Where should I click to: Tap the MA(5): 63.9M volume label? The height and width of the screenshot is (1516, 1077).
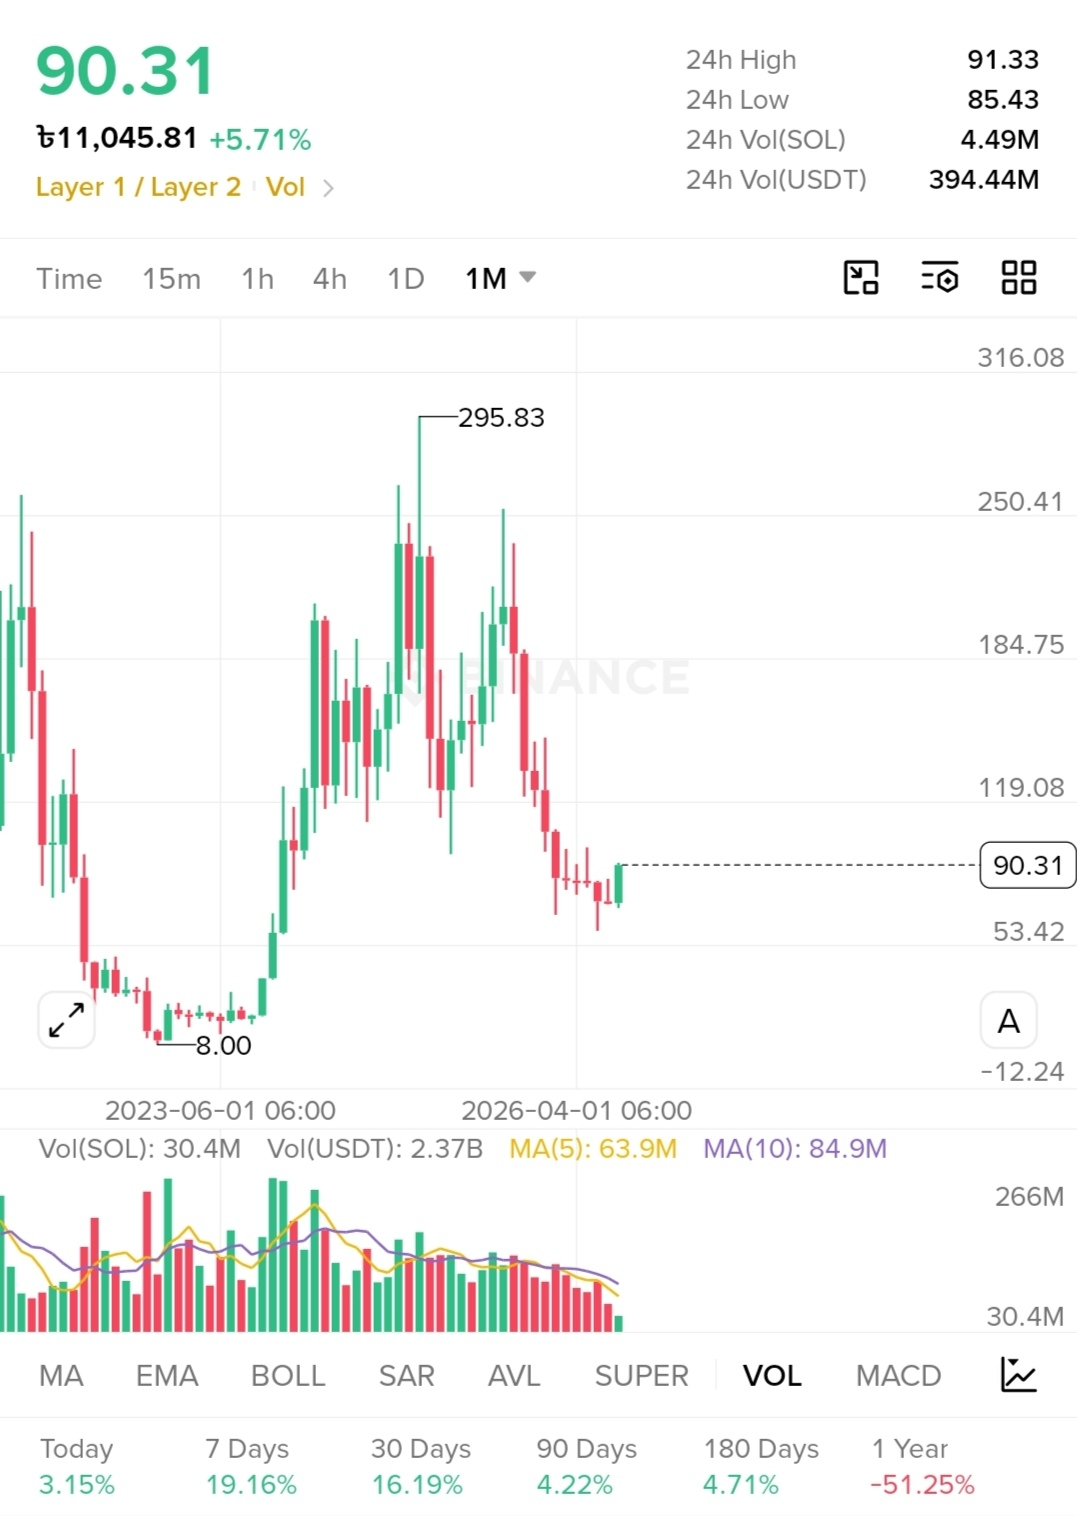point(593,1148)
